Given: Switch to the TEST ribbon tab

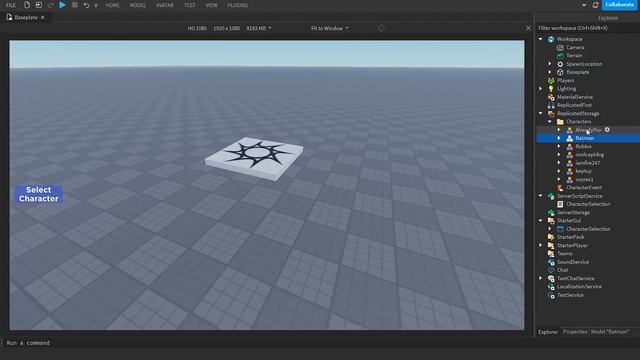Looking at the screenshot, I should (x=189, y=5).
